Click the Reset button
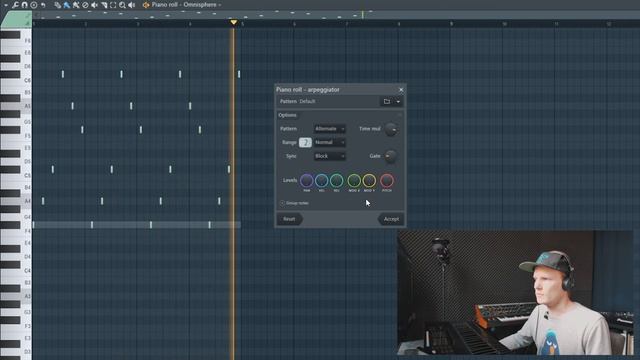 [289, 219]
